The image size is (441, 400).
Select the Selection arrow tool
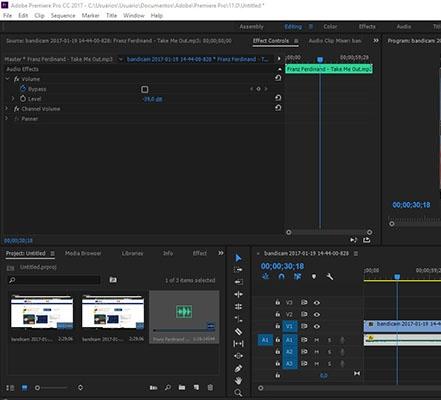238,258
